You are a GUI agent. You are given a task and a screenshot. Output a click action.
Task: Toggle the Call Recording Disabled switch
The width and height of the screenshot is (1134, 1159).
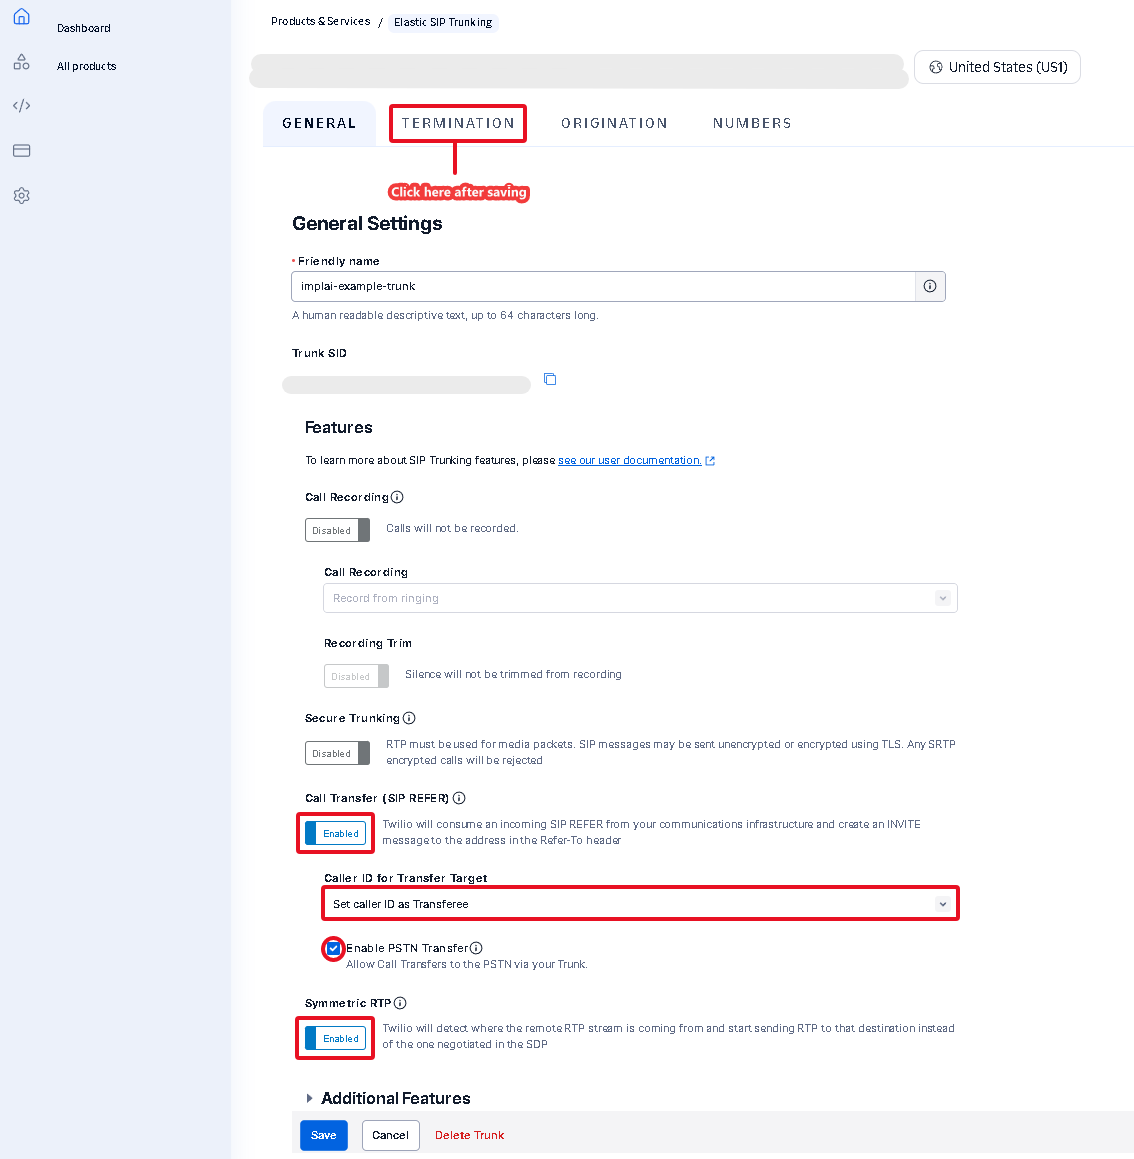coord(337,530)
